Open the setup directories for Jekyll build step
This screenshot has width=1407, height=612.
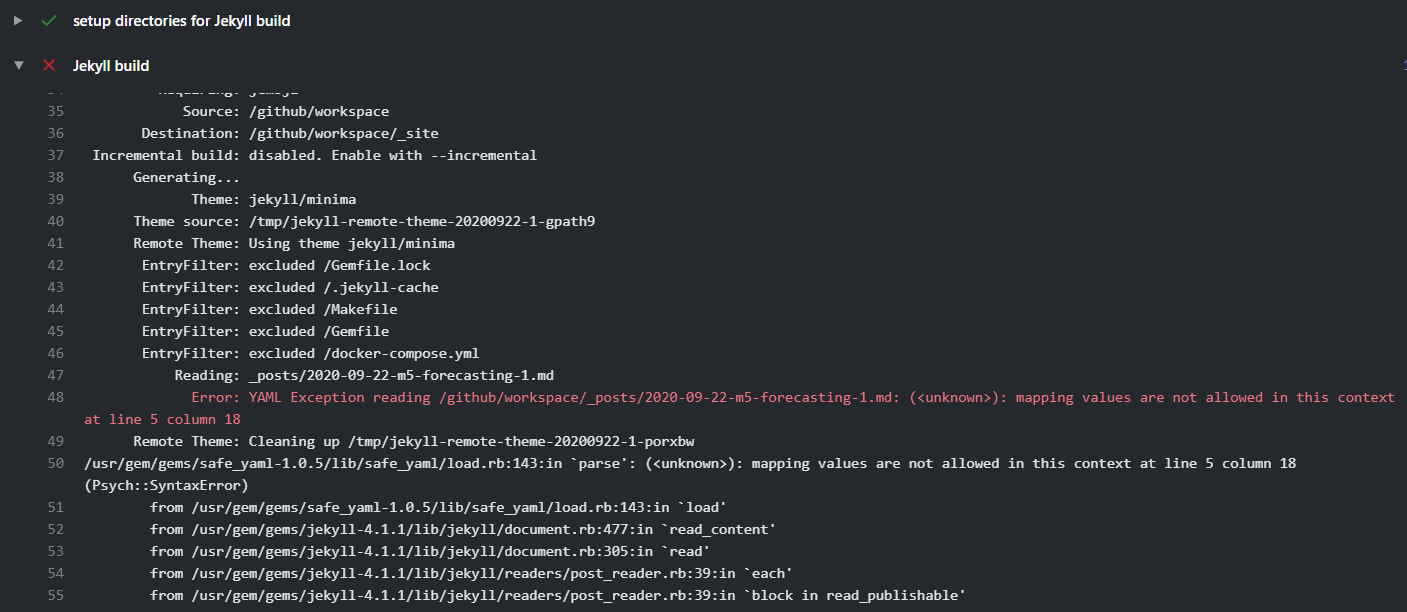(x=181, y=20)
